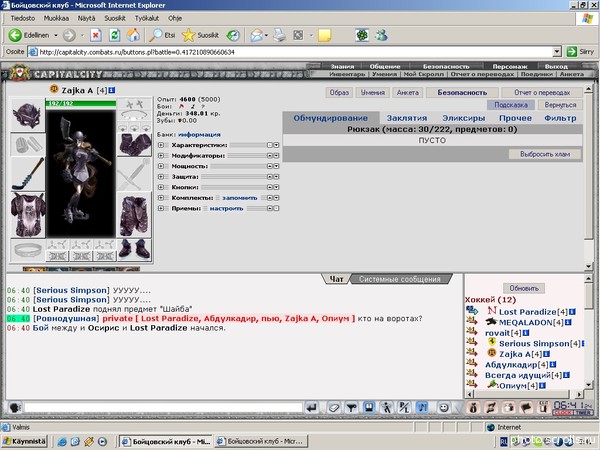This screenshot has height=450, width=600.
Task: Click the eraser clear chat icon
Action: tap(334, 408)
